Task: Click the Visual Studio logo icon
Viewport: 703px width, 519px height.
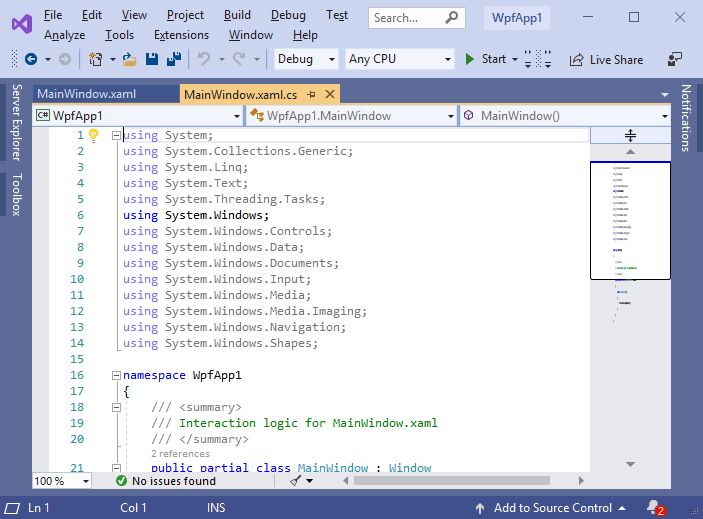Action: tap(22, 24)
